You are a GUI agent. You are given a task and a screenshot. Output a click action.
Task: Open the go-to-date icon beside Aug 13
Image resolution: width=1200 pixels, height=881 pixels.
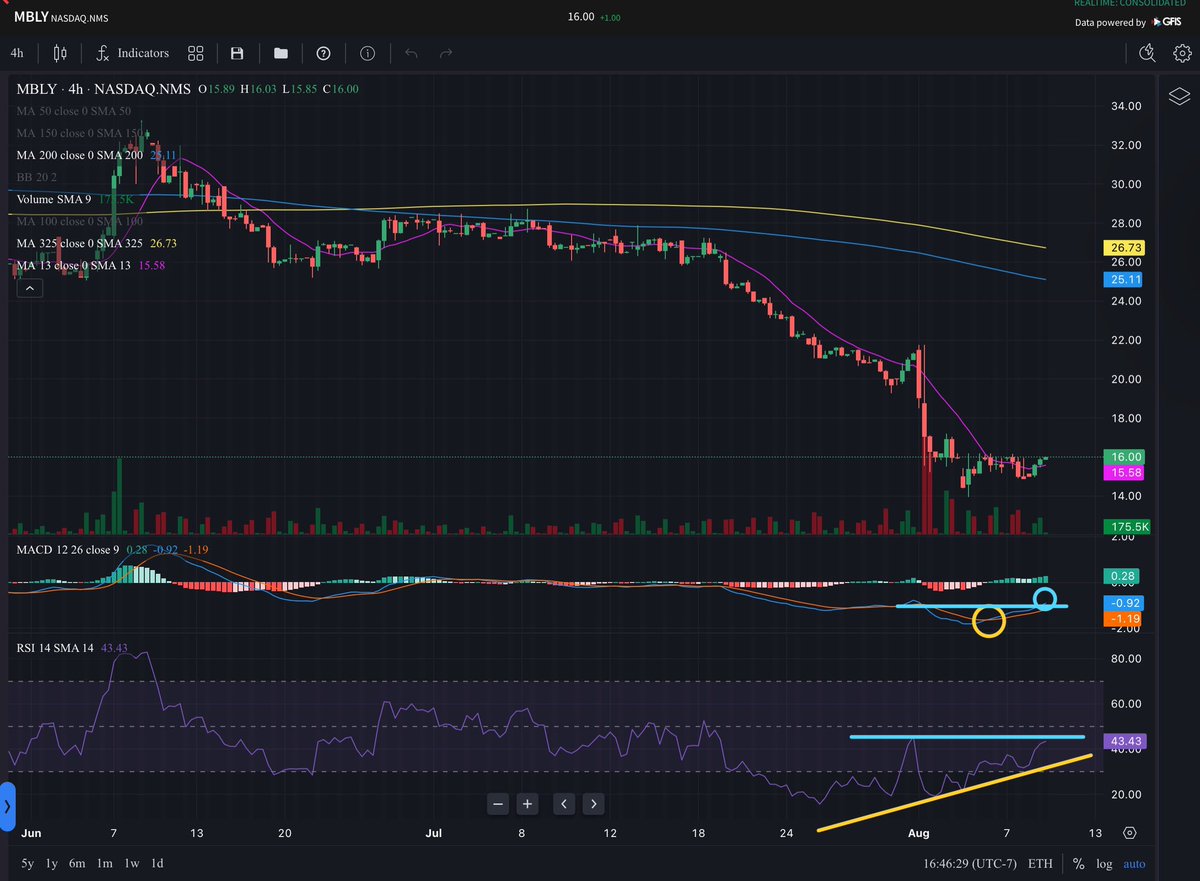(1129, 833)
